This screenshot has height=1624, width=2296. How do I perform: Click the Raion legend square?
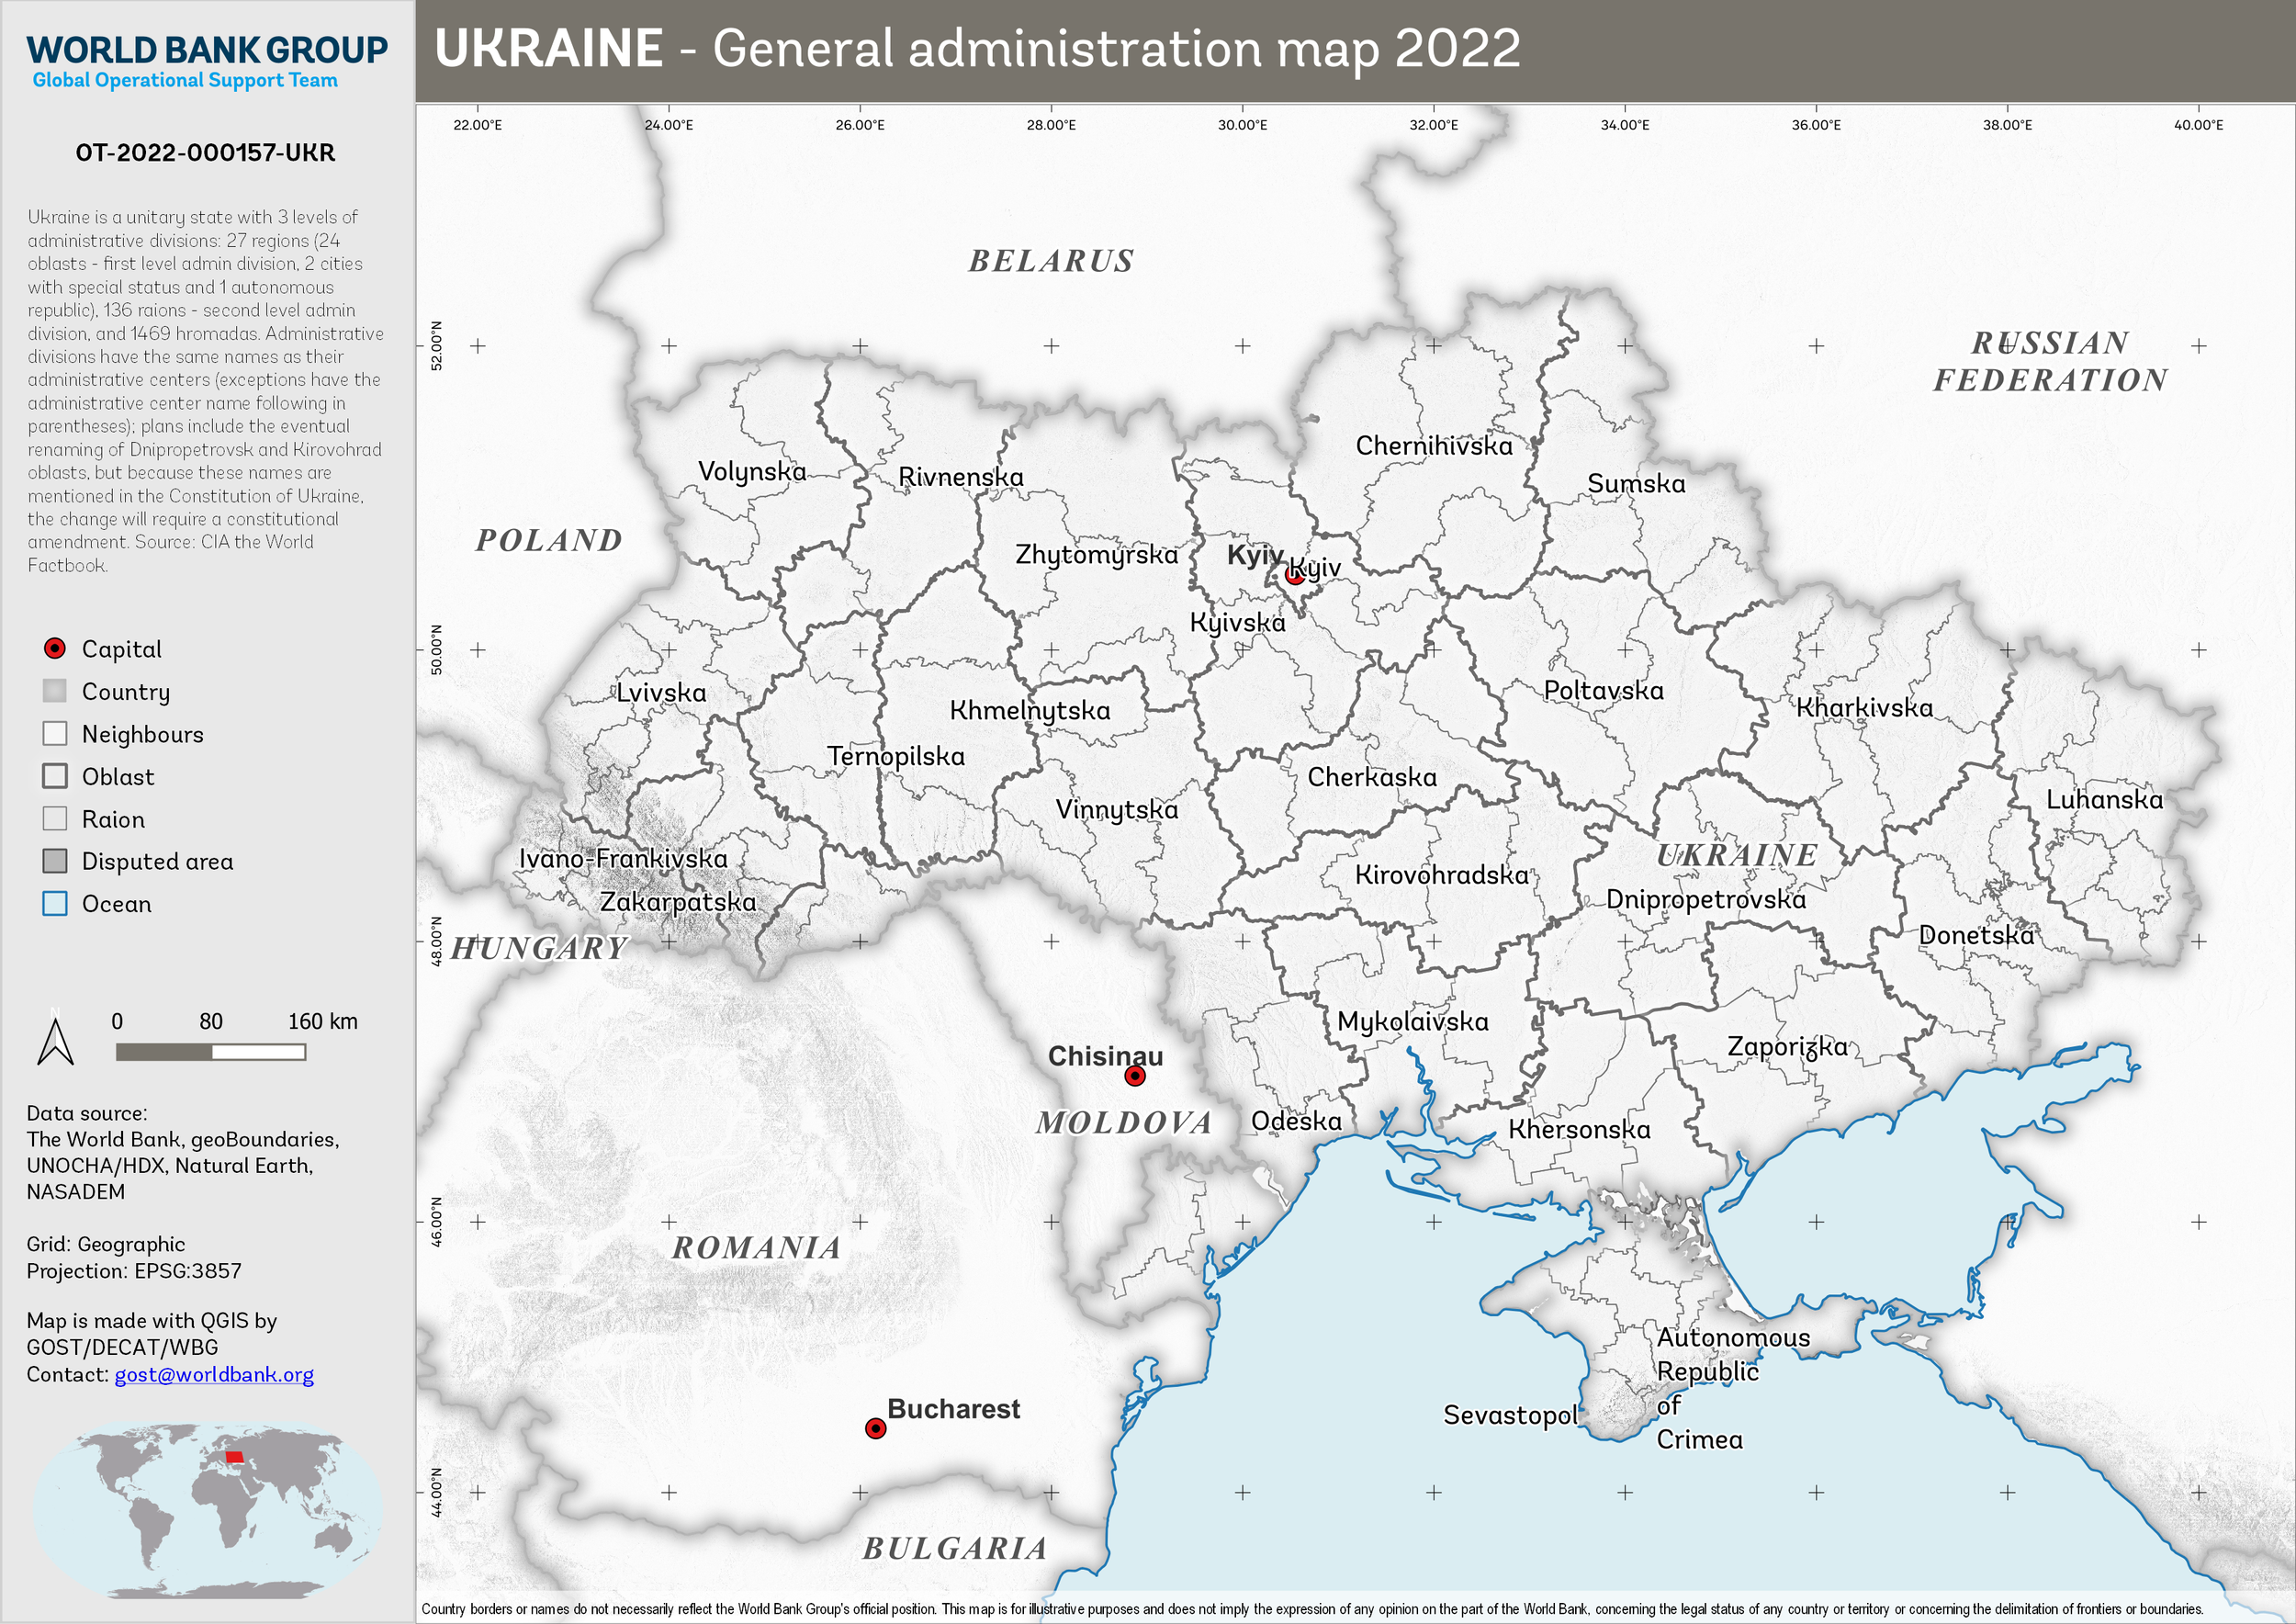click(55, 818)
